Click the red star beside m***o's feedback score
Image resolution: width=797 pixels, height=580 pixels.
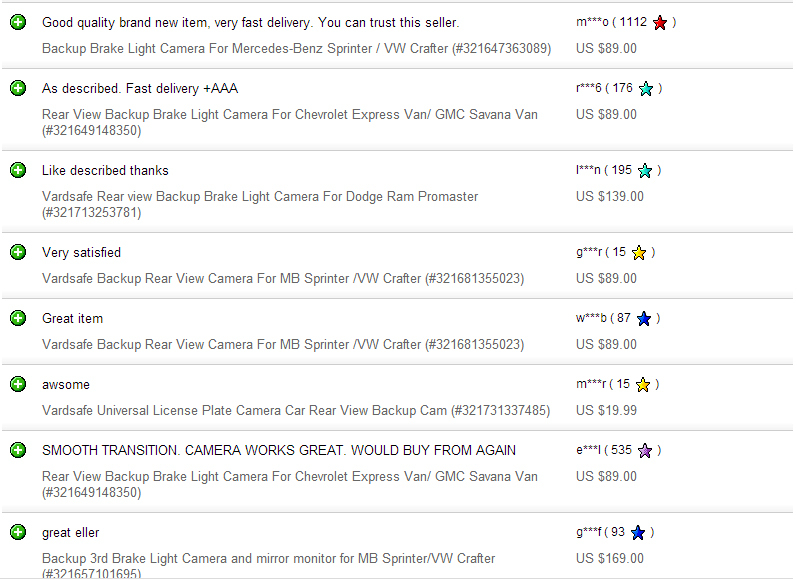(660, 23)
